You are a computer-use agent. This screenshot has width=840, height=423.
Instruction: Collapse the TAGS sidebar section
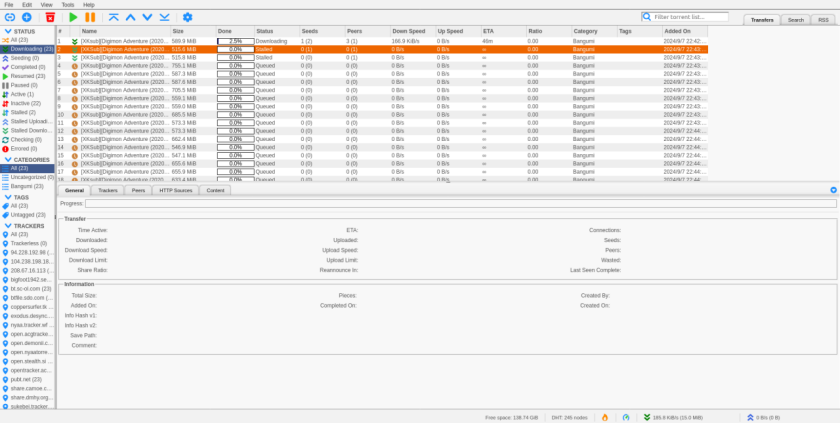click(x=8, y=197)
